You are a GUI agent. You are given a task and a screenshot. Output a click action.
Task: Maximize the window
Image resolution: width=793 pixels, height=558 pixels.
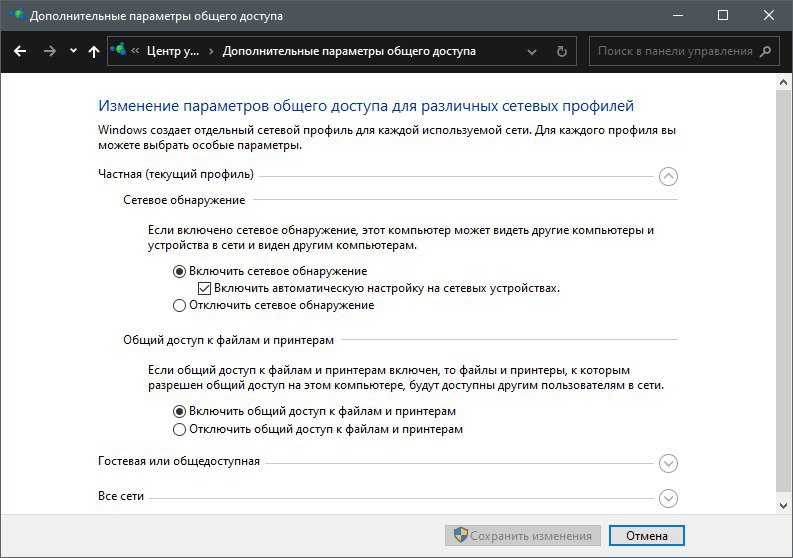click(723, 15)
